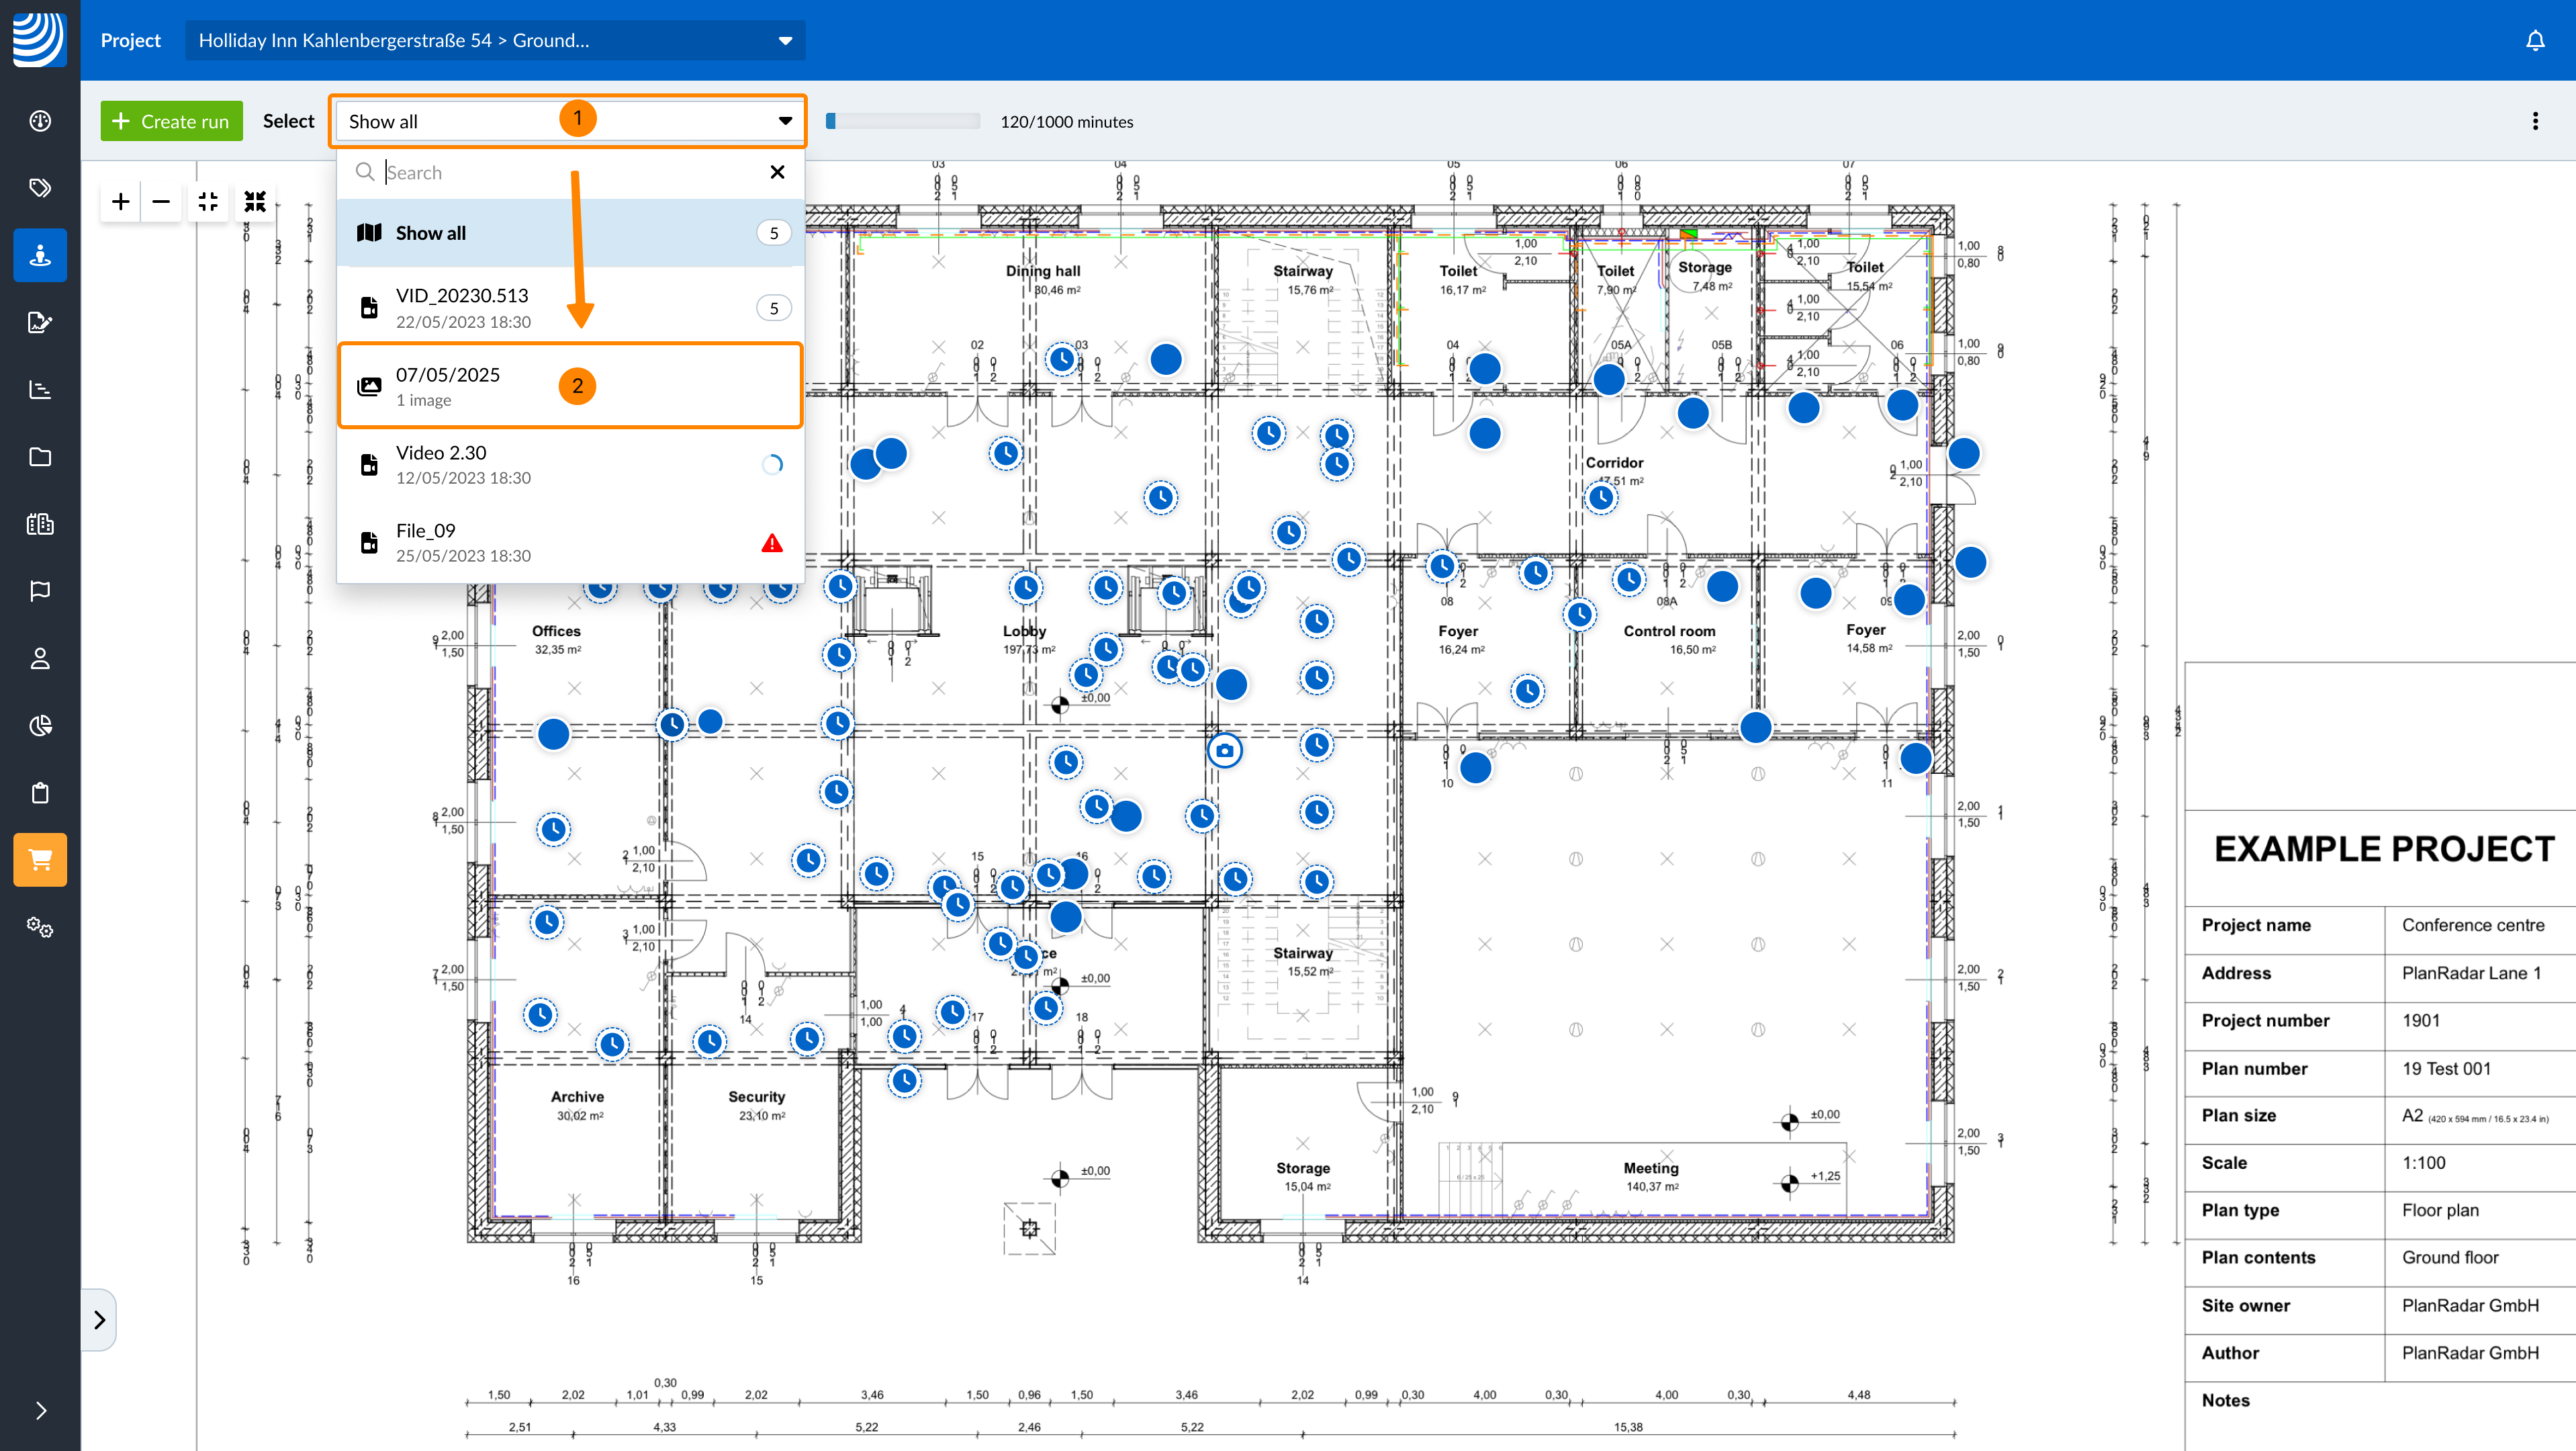This screenshot has height=1451, width=2576.
Task: Open the Documents folder icon in sidebar
Action: [40, 457]
